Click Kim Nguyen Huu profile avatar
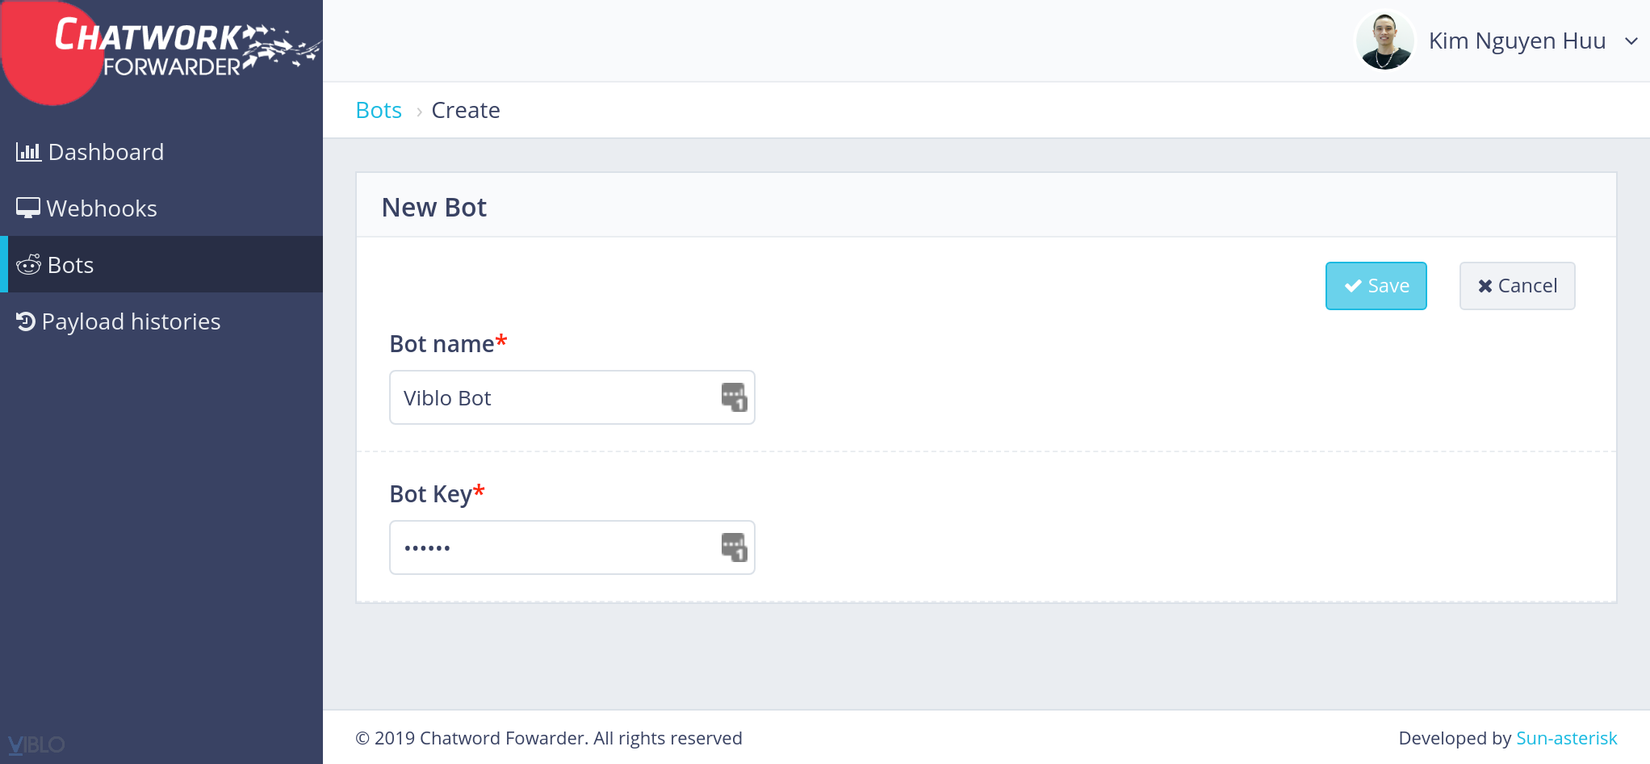Viewport: 1650px width, 764px height. click(1384, 41)
